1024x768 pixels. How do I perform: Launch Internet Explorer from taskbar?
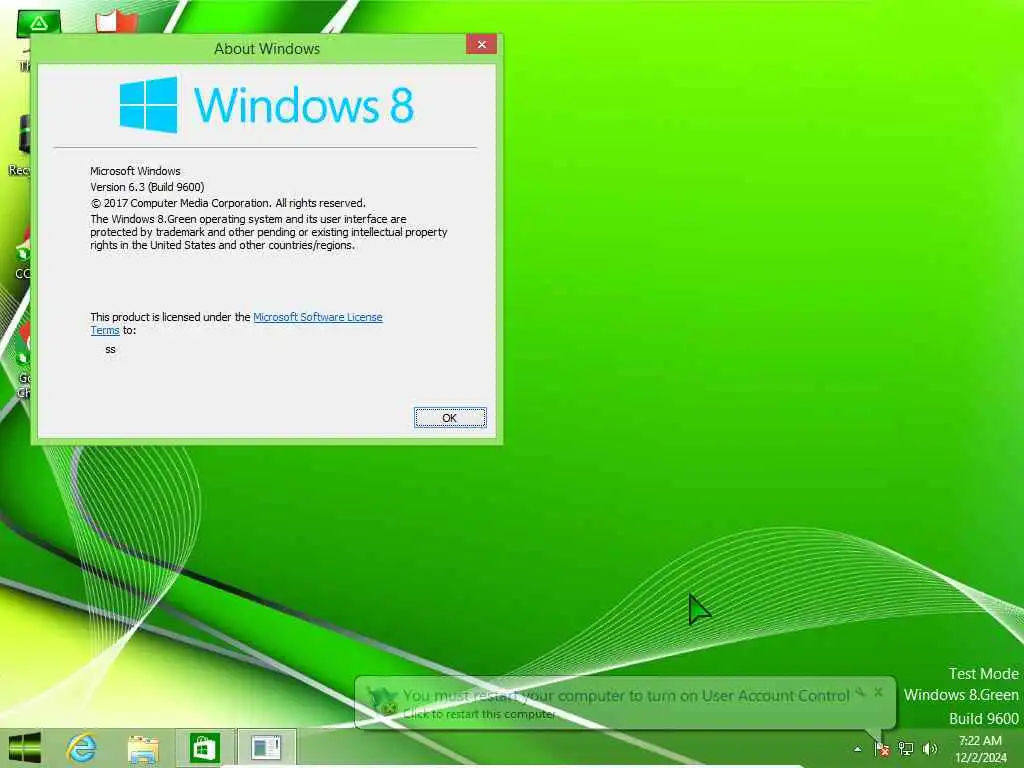82,748
